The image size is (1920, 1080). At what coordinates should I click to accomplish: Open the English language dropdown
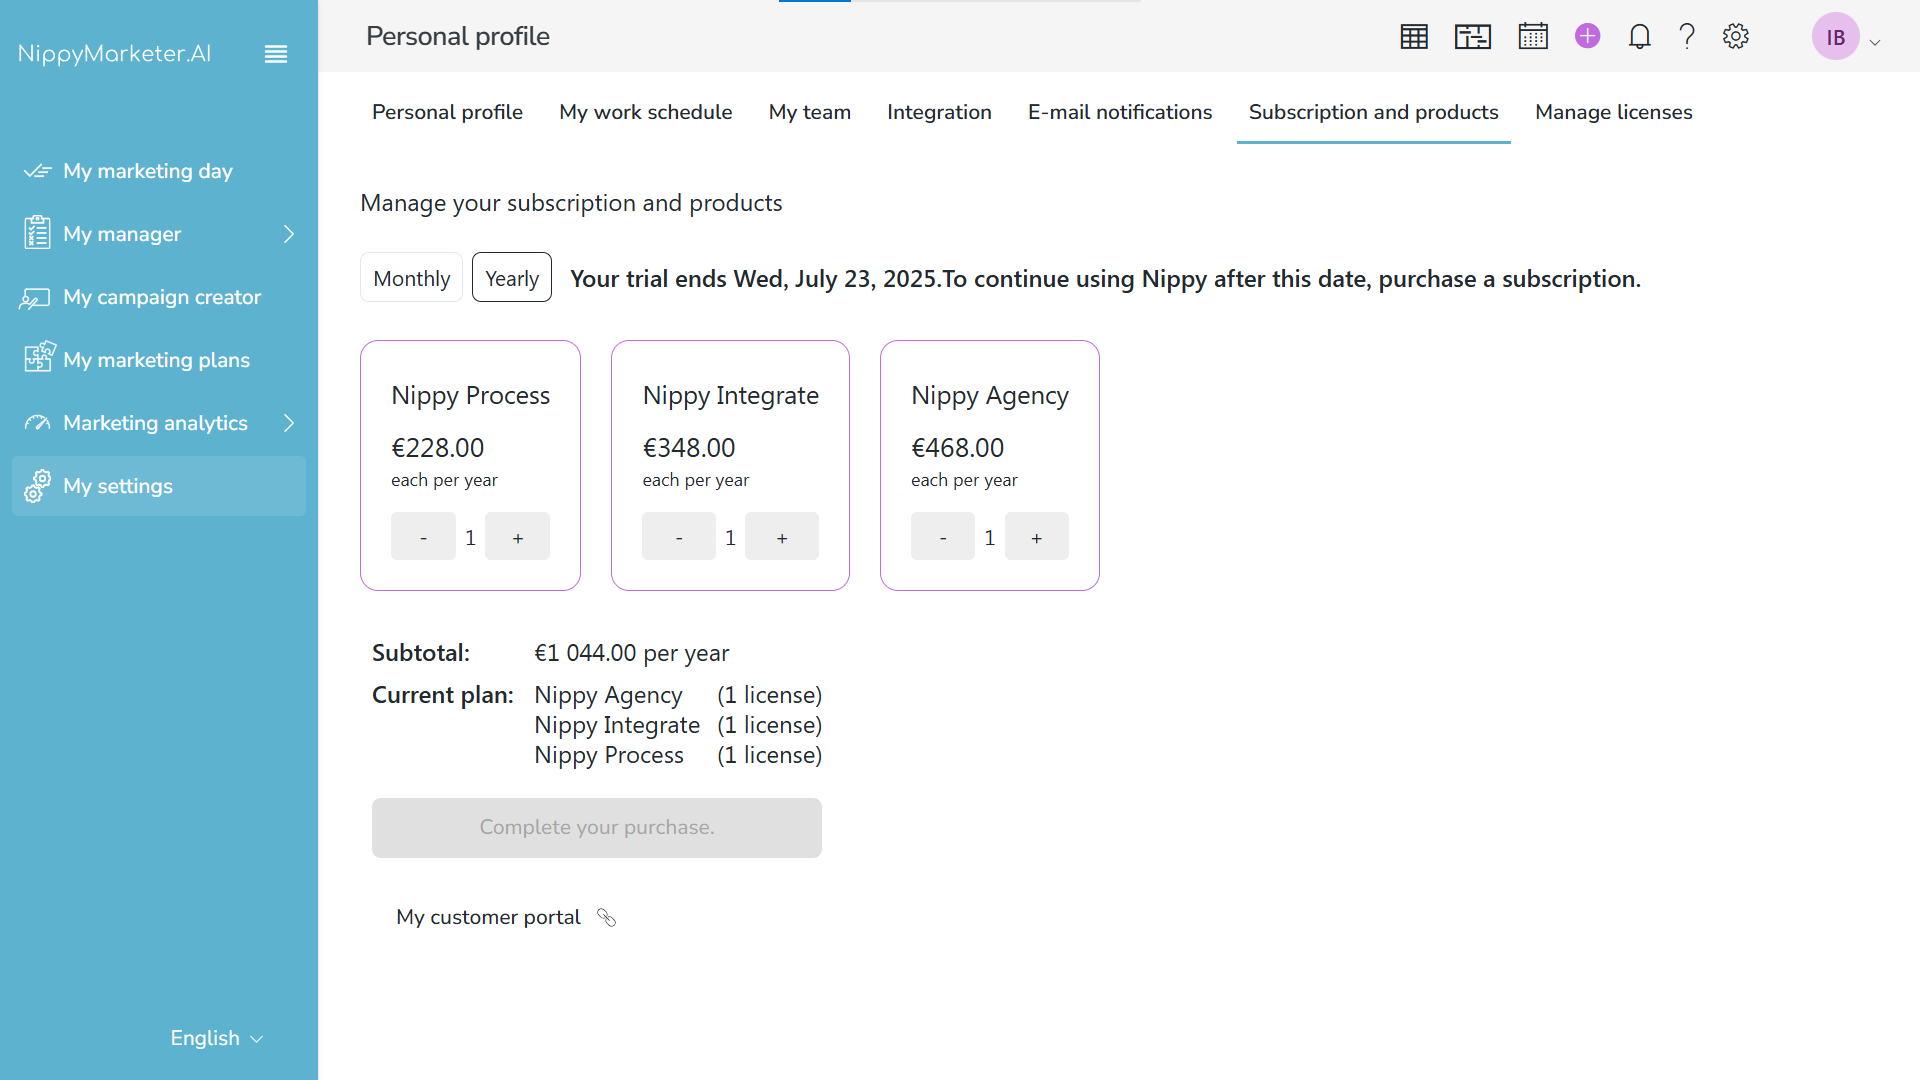click(216, 1038)
